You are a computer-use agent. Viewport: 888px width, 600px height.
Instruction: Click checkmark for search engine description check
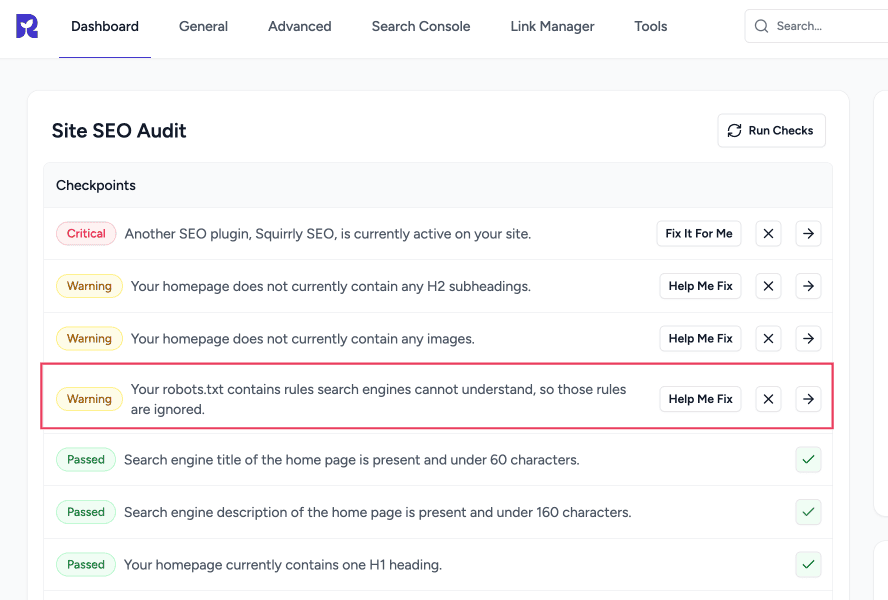coord(808,512)
